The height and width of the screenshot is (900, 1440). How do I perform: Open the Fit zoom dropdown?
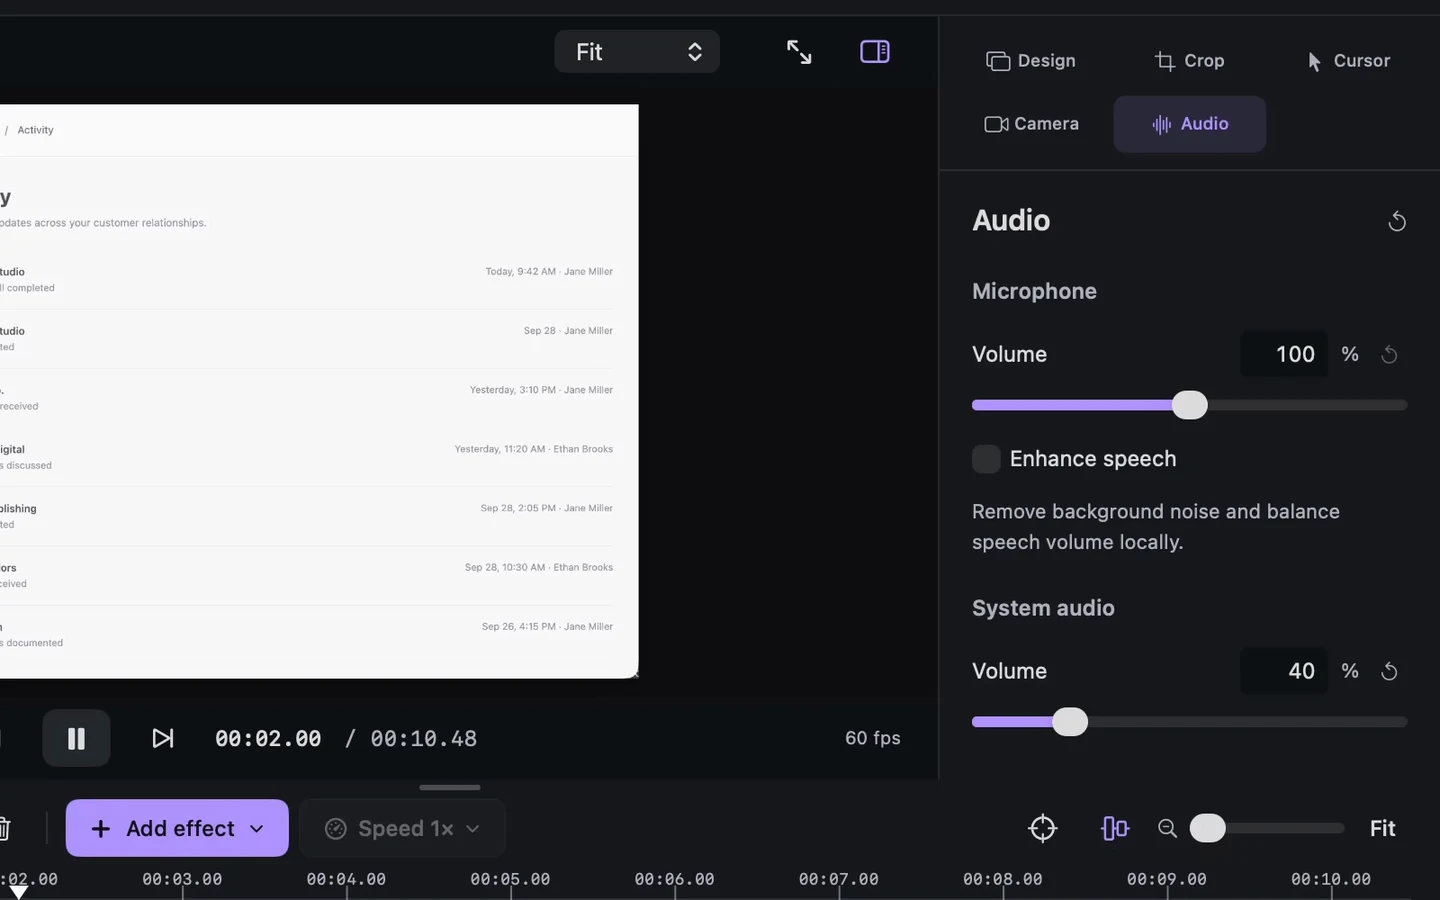pos(637,52)
